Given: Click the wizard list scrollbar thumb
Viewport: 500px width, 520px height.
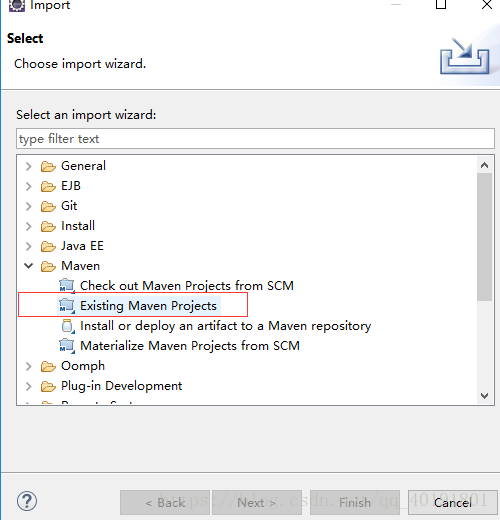Looking at the screenshot, I should point(484,237).
